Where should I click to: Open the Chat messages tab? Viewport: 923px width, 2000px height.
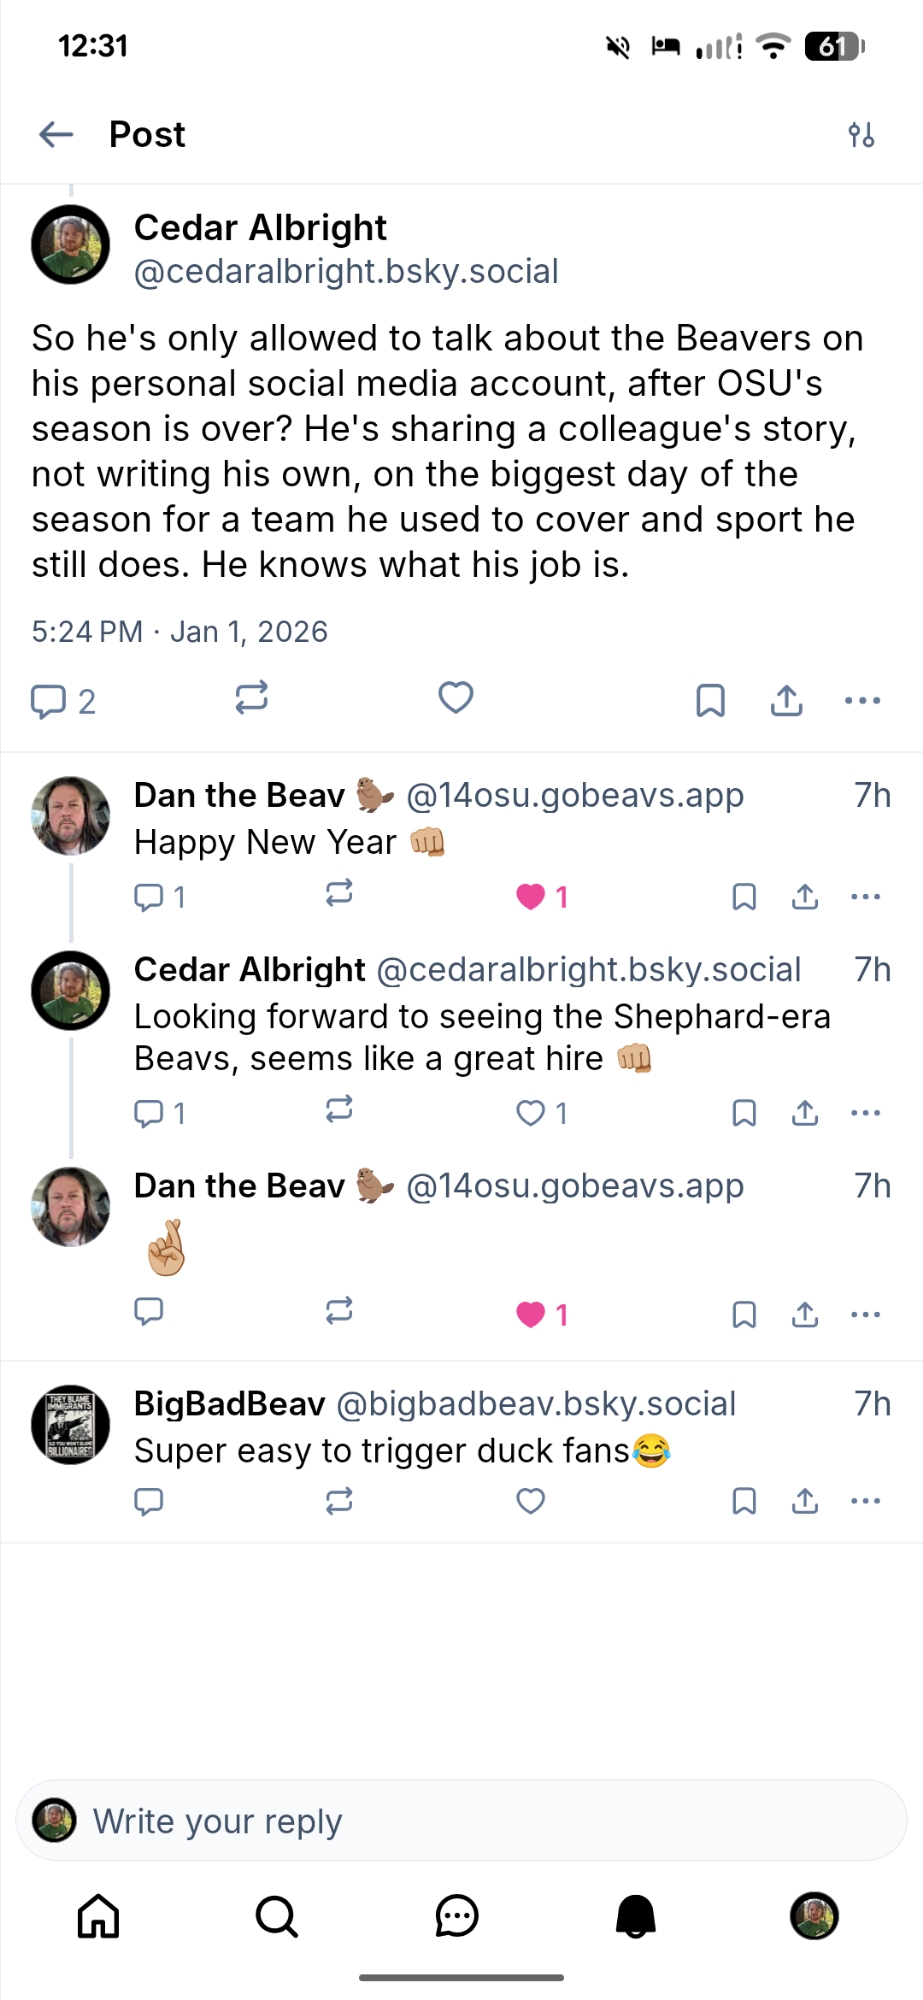tap(457, 1916)
